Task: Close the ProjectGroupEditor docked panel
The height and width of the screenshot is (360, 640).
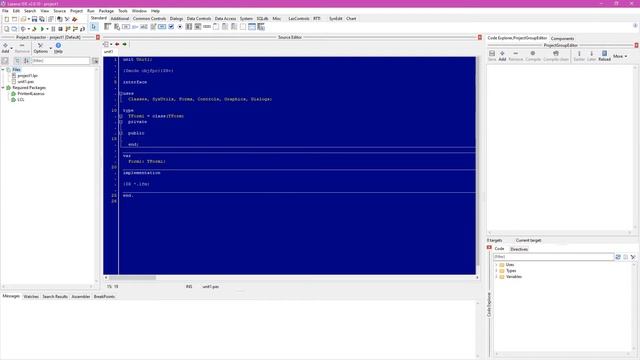Action: click(636, 45)
